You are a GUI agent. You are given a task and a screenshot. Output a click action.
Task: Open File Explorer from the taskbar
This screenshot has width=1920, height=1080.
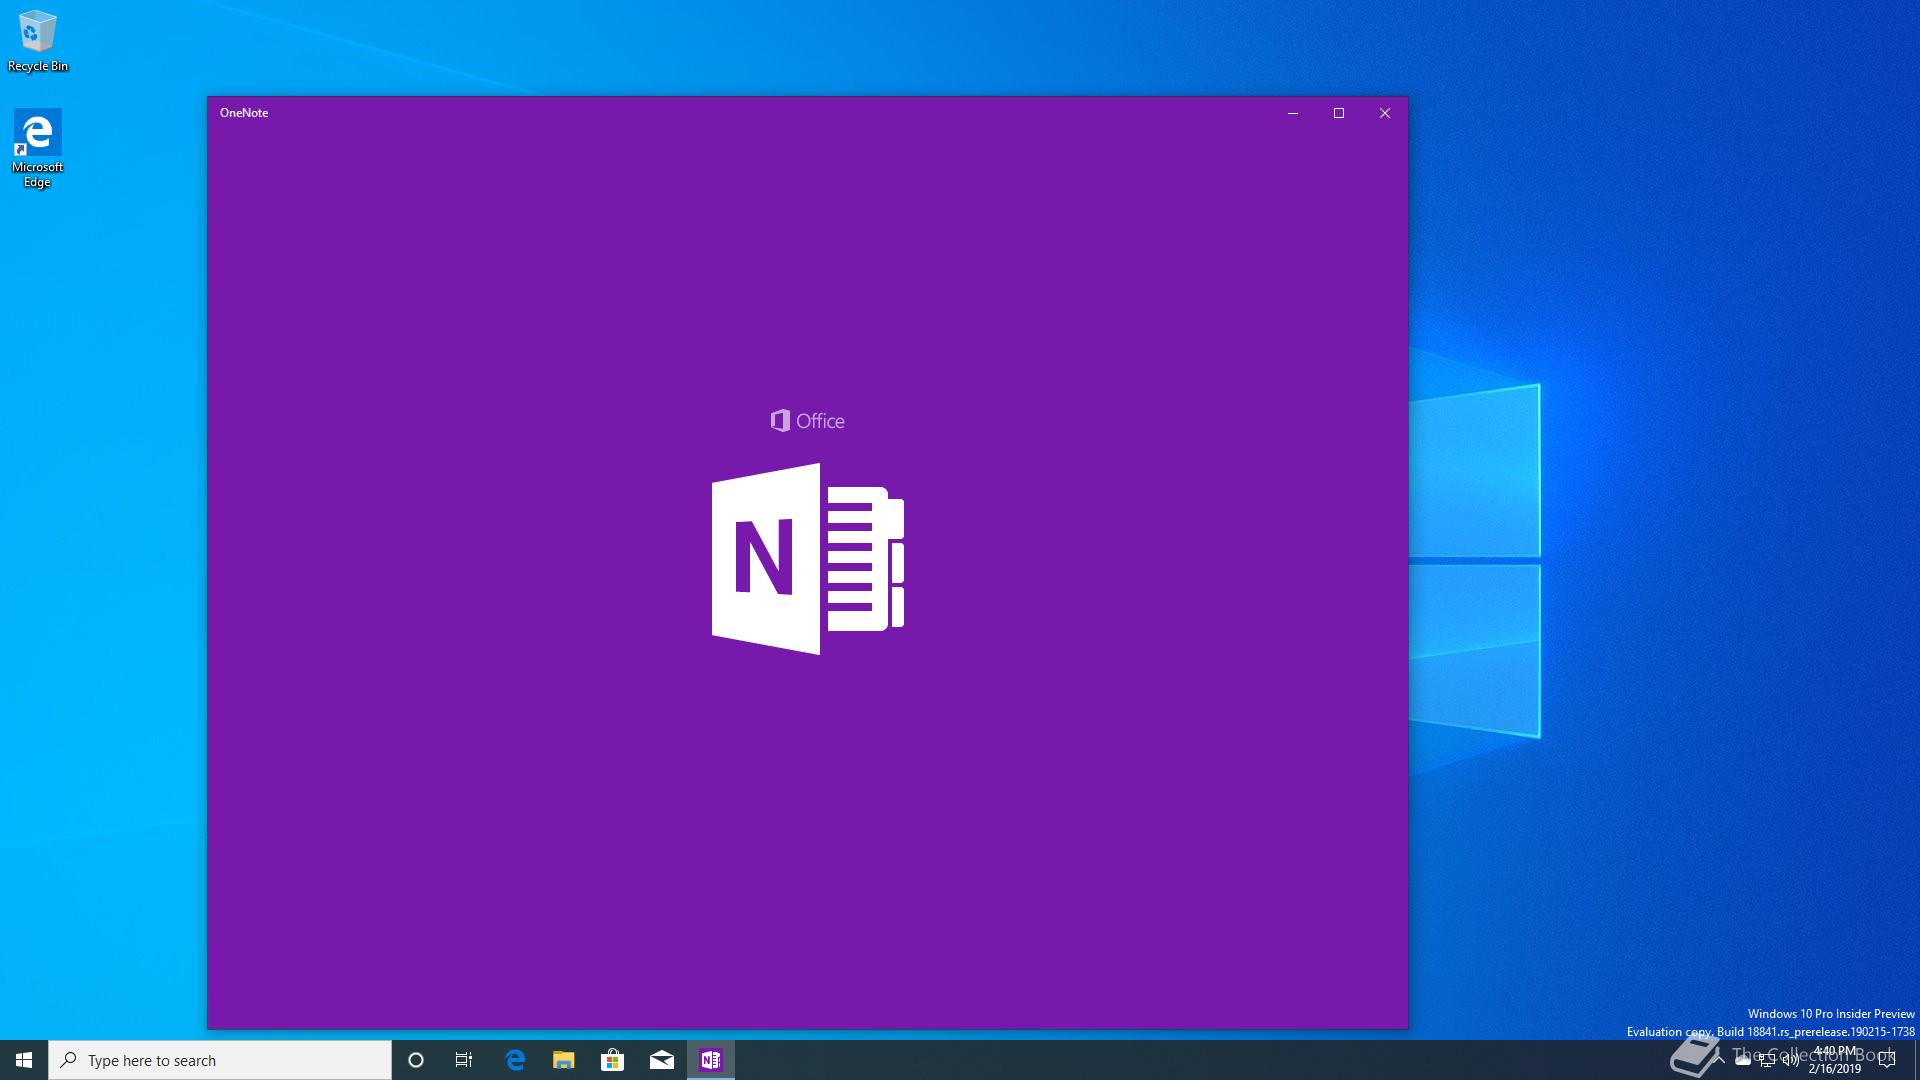[564, 1060]
